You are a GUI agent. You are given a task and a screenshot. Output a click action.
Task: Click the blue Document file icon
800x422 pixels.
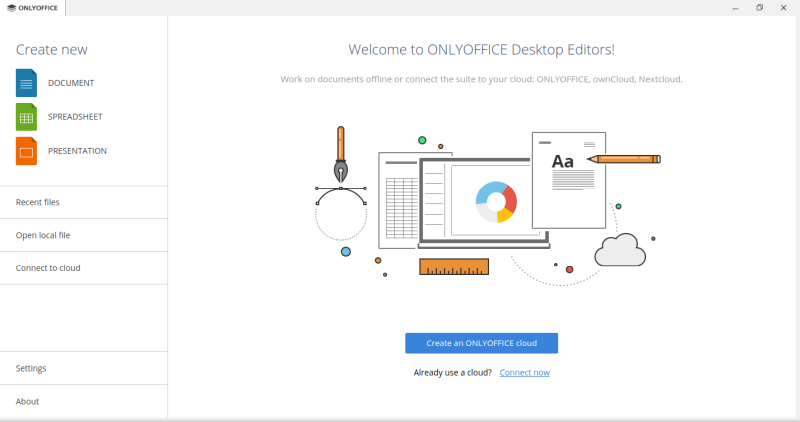26,83
